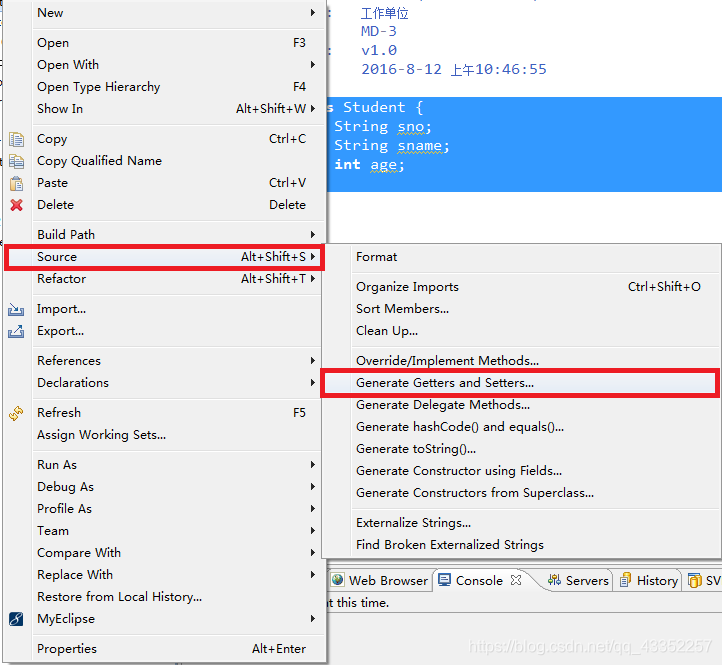Click the Console monitor icon
722x665 pixels.
point(444,580)
